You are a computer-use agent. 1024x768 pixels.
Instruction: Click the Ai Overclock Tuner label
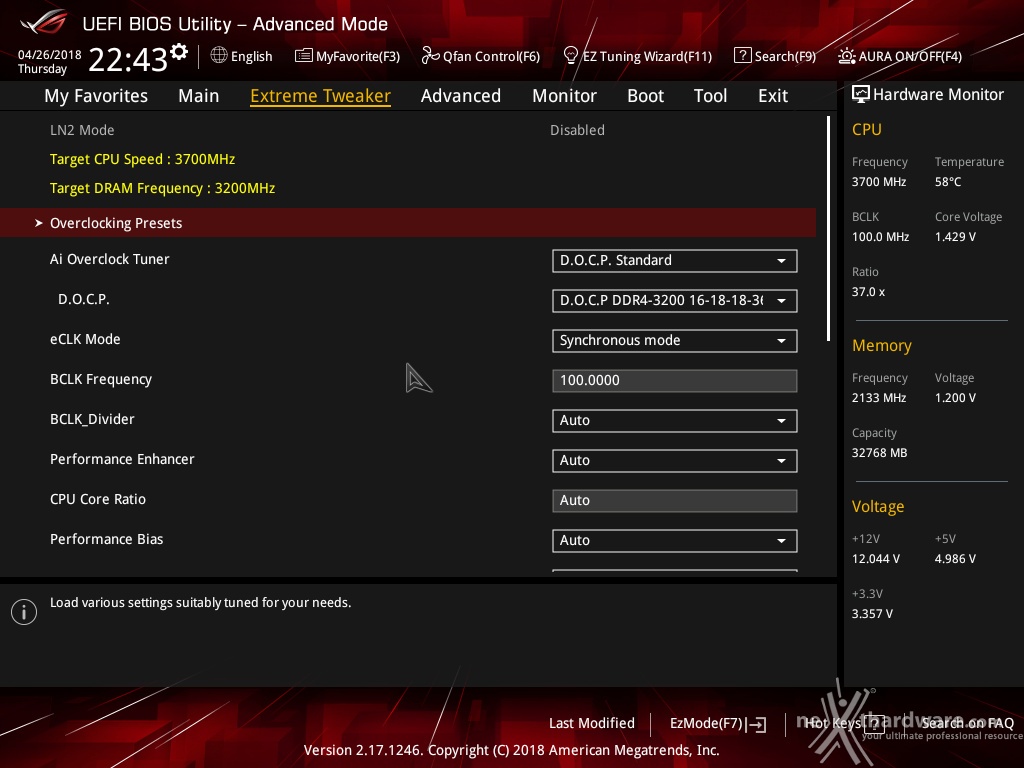(110, 259)
